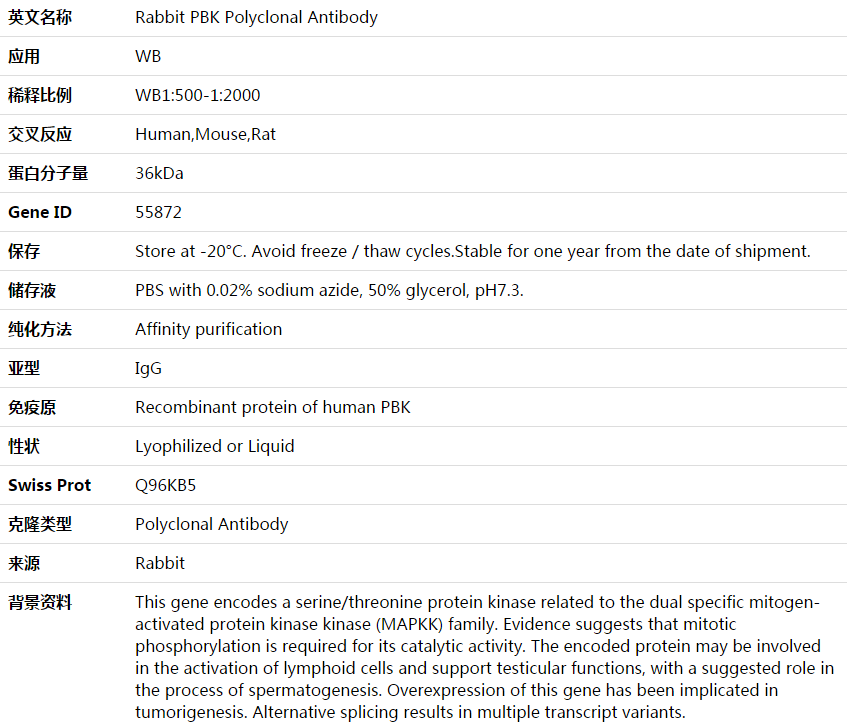Click the 36kDa molecular weight value
This screenshot has height=724, width=848.
[159, 173]
